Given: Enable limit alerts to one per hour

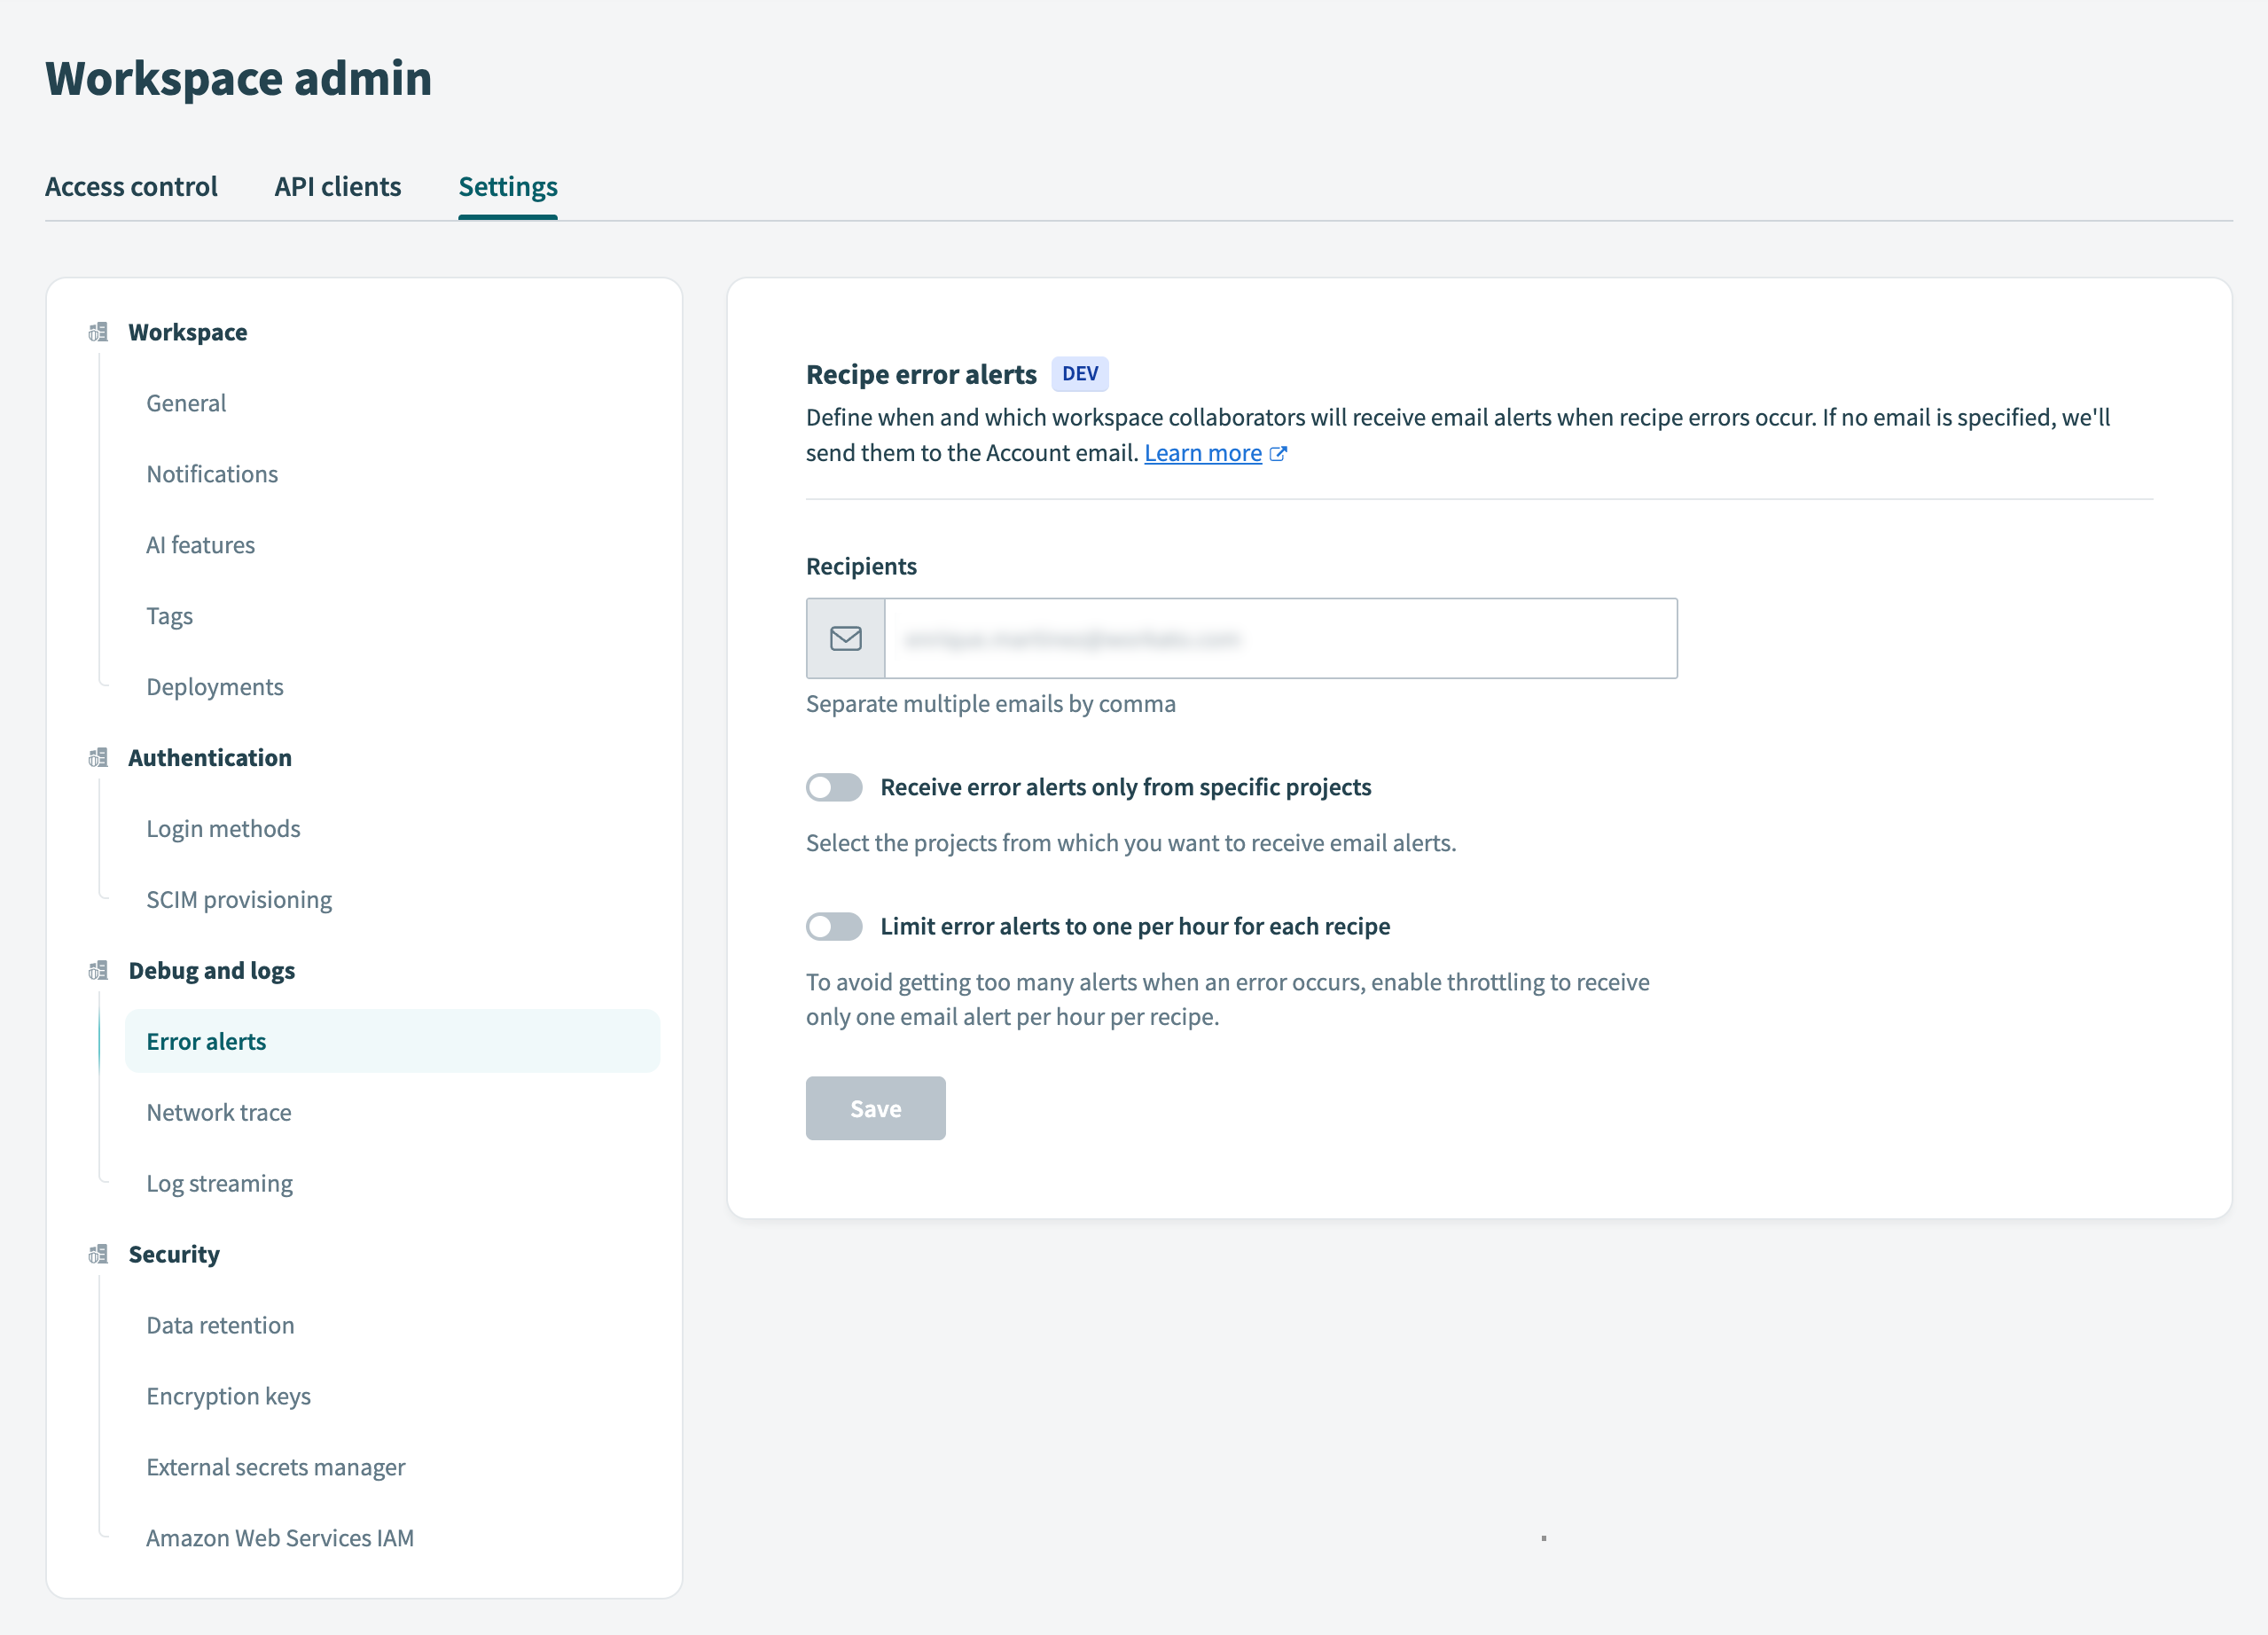Looking at the screenshot, I should (x=834, y=927).
